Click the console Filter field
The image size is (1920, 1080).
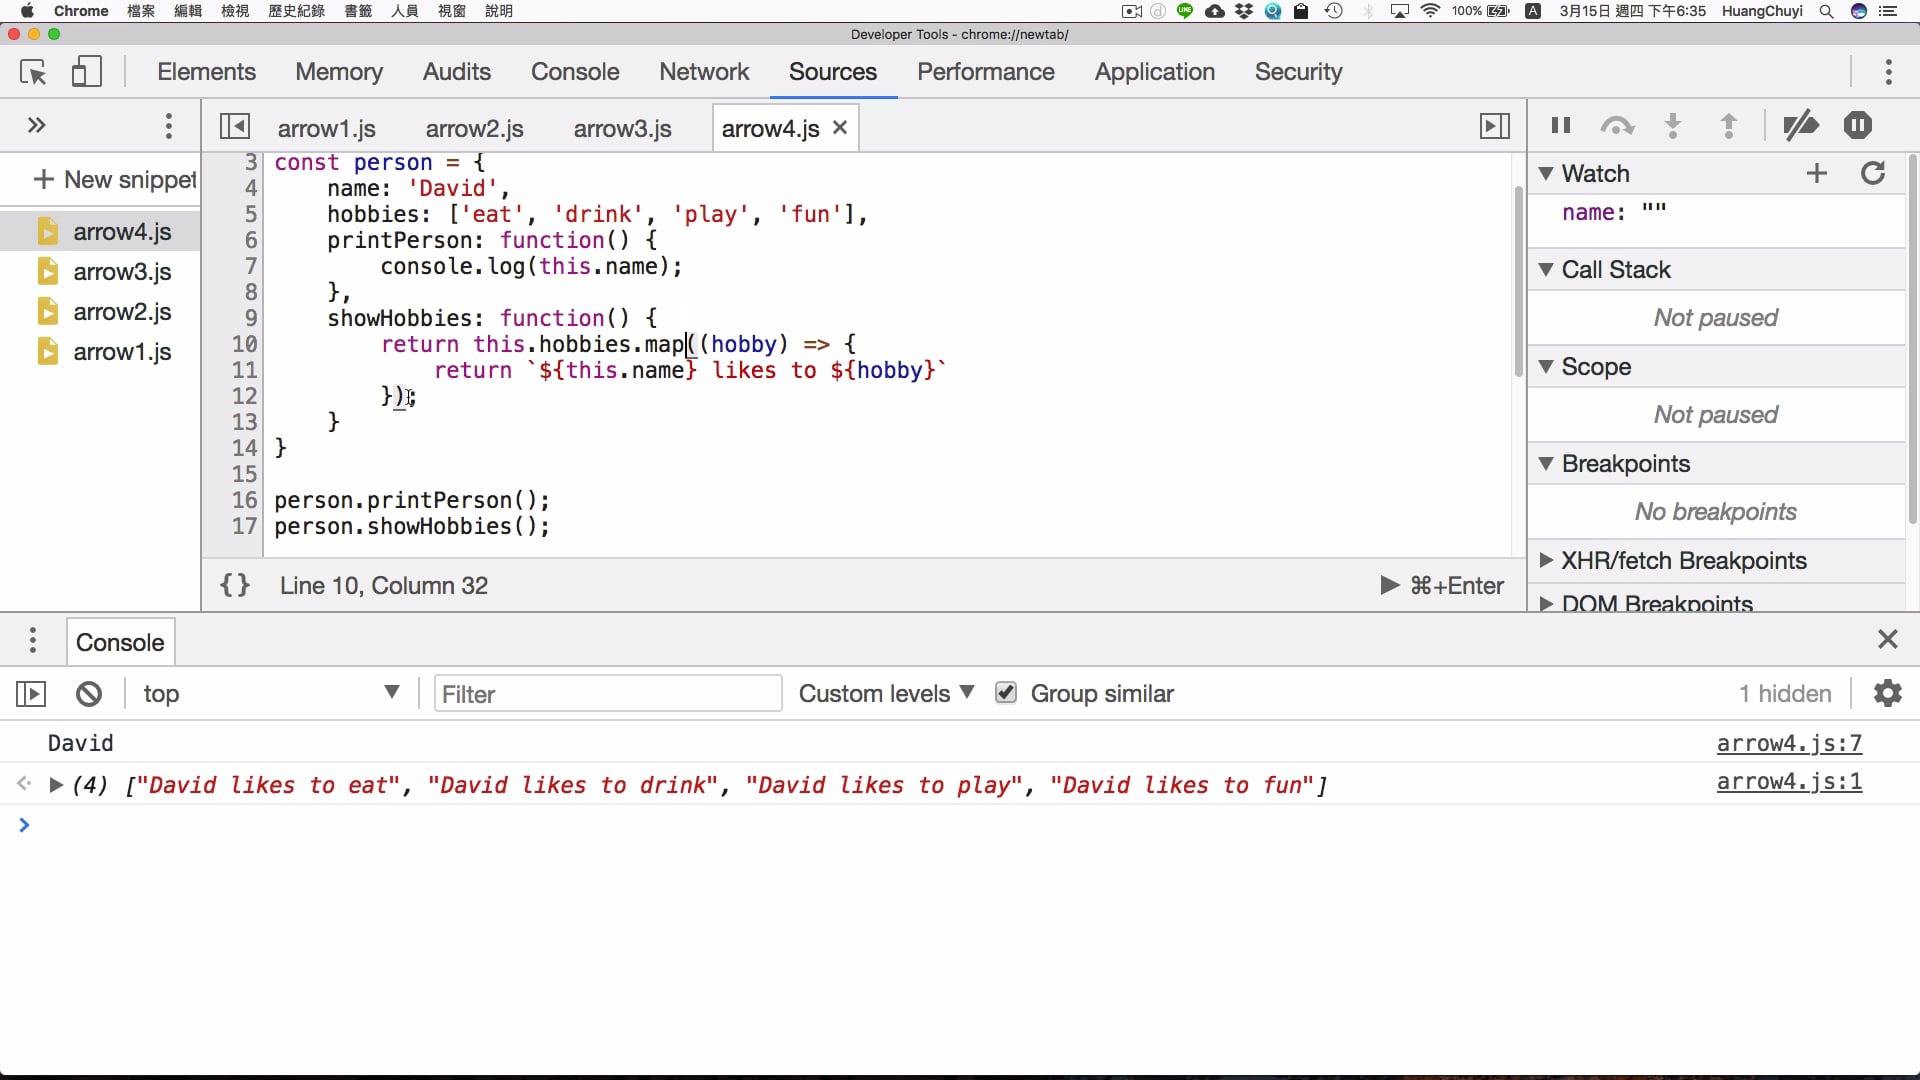tap(607, 694)
